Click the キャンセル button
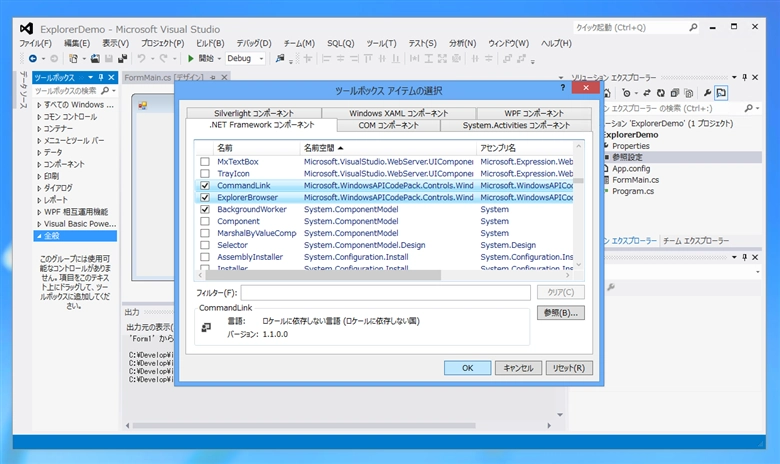Screen dimensions: 780x464 (x=518, y=368)
